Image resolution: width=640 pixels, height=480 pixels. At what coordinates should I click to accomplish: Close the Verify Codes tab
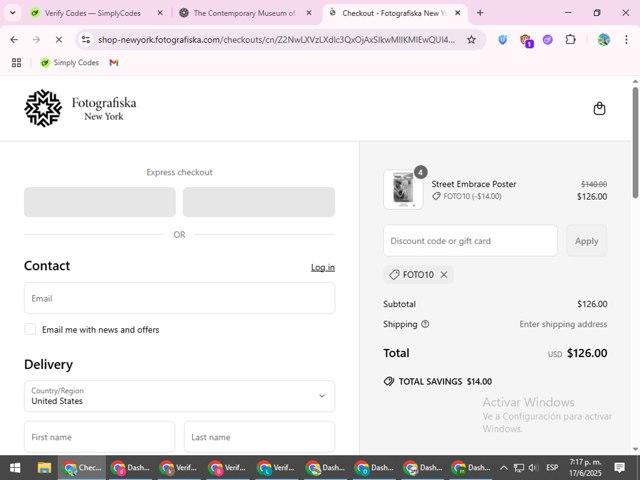tap(160, 13)
